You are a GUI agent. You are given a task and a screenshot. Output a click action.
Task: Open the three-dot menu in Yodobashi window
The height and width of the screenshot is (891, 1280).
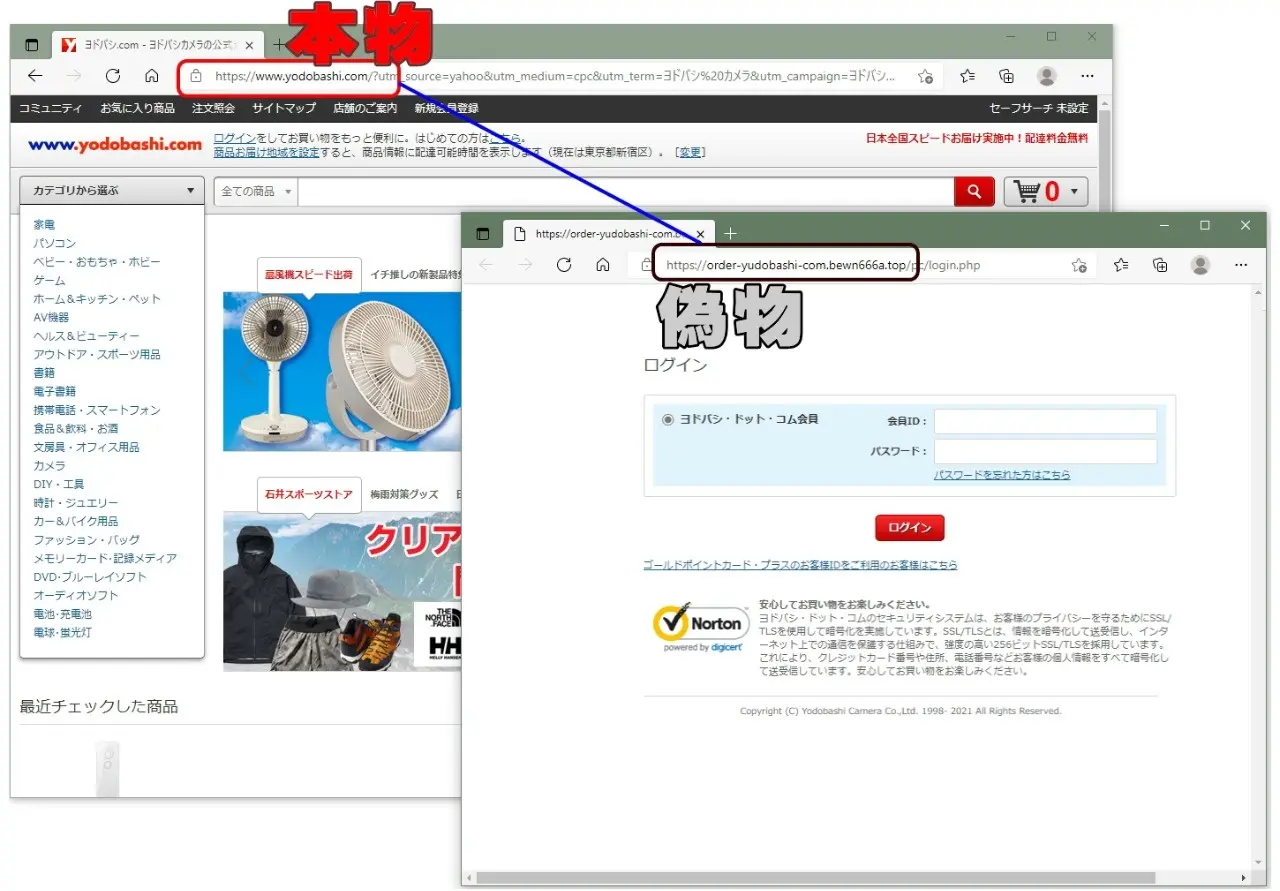pyautogui.click(x=1088, y=76)
